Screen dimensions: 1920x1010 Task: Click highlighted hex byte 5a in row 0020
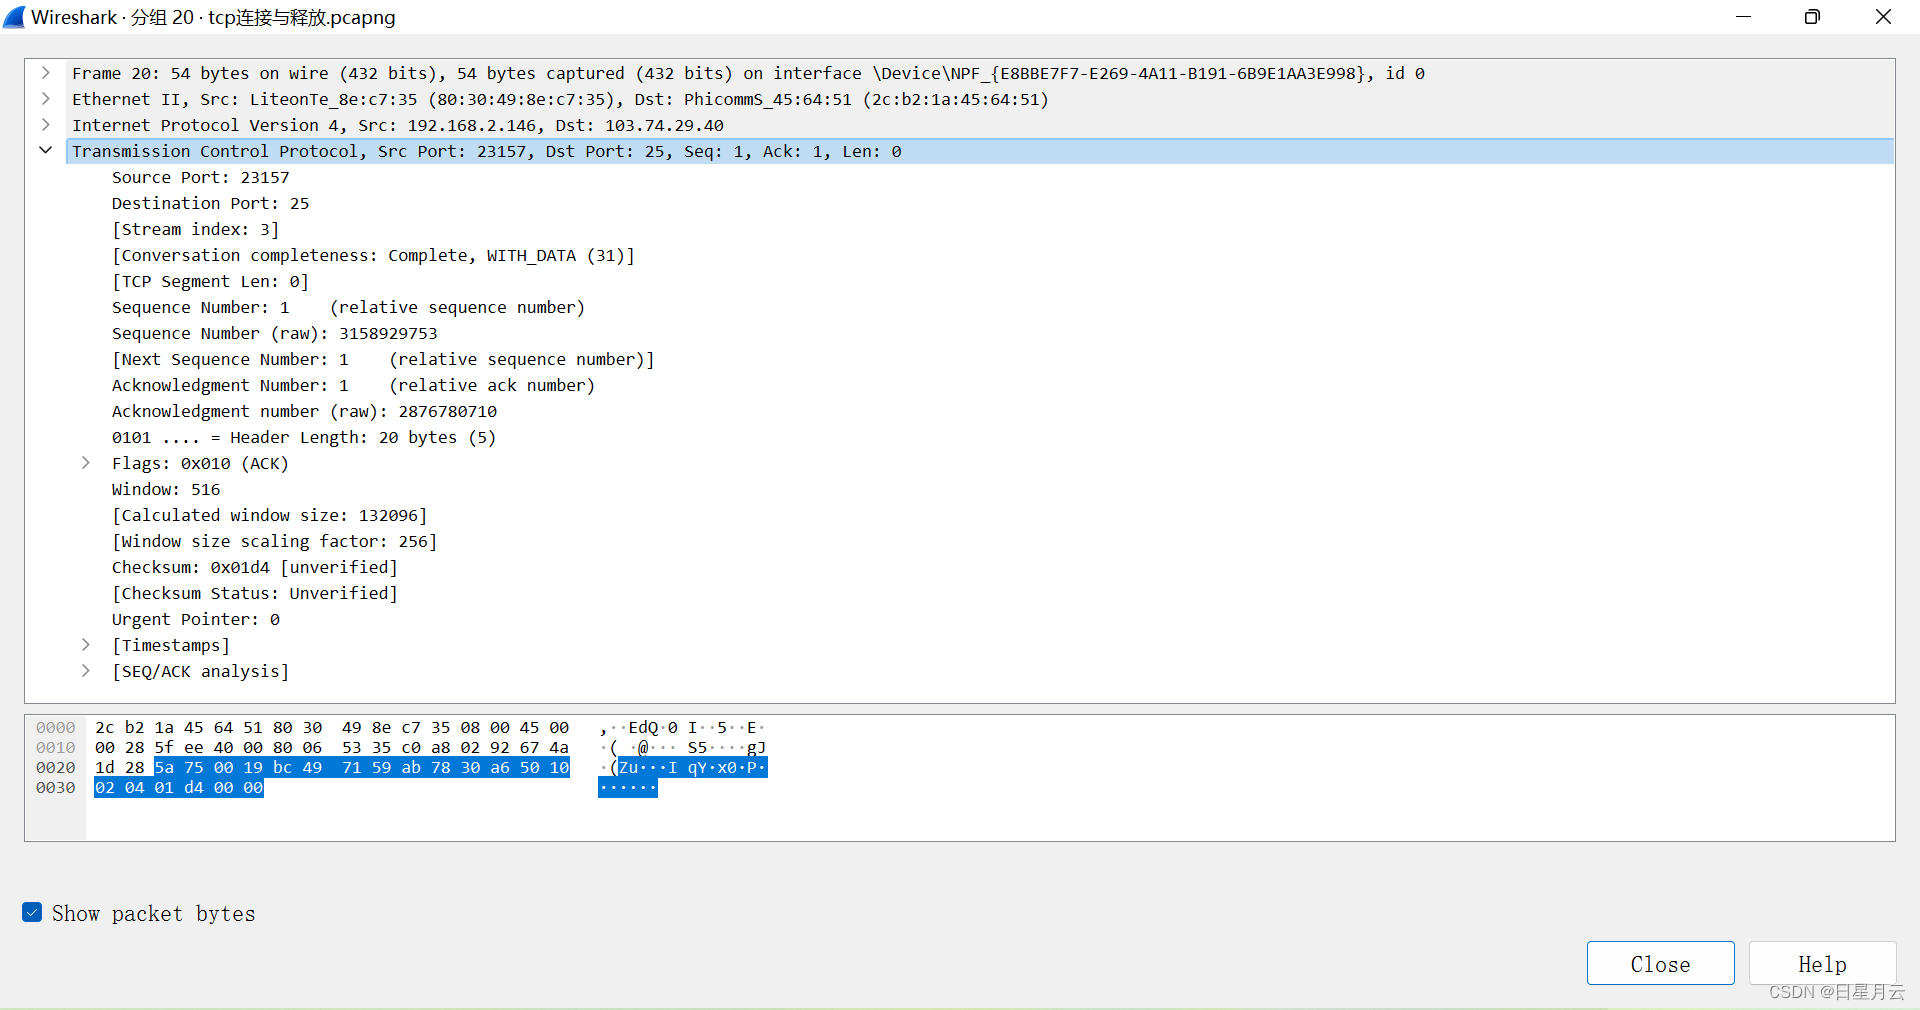point(164,767)
